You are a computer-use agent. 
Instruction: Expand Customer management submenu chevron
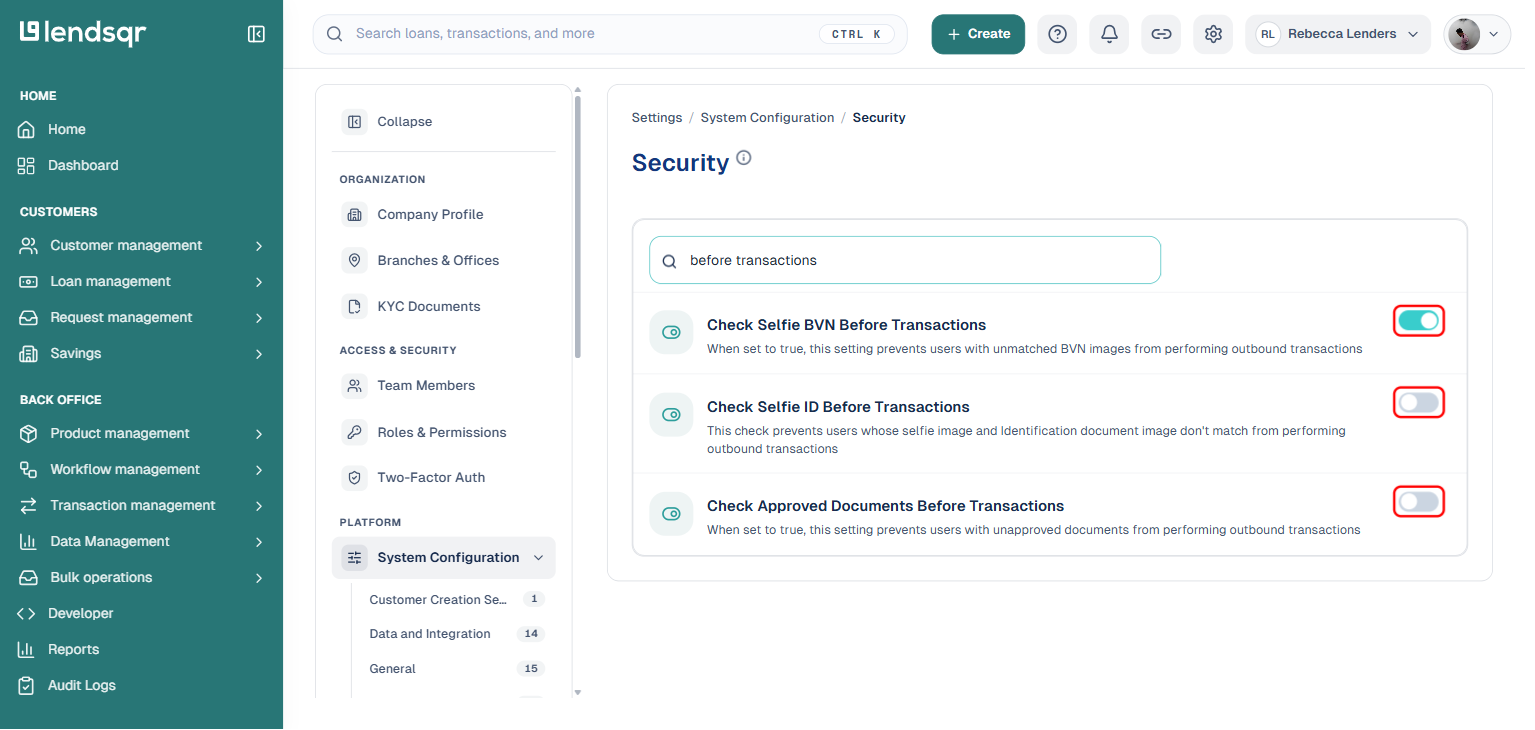pyautogui.click(x=259, y=246)
